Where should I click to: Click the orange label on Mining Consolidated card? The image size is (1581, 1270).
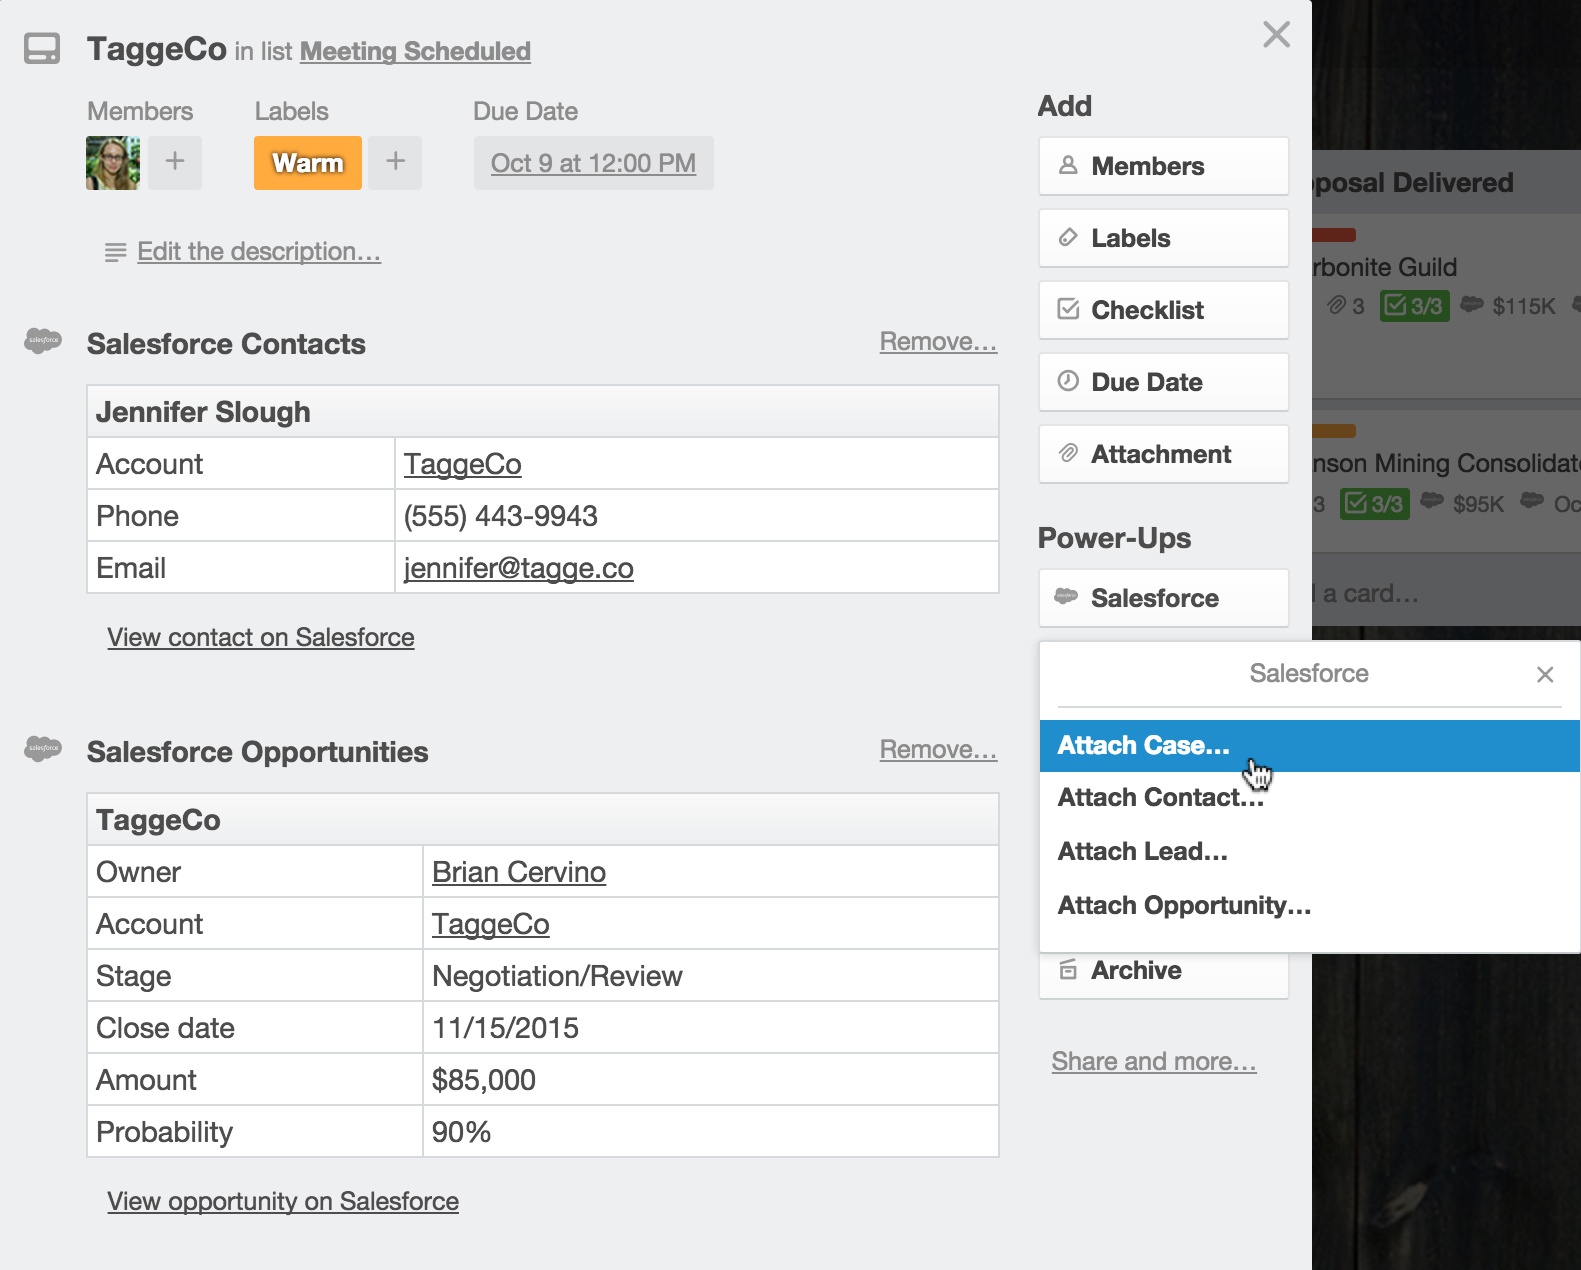[x=1334, y=431]
